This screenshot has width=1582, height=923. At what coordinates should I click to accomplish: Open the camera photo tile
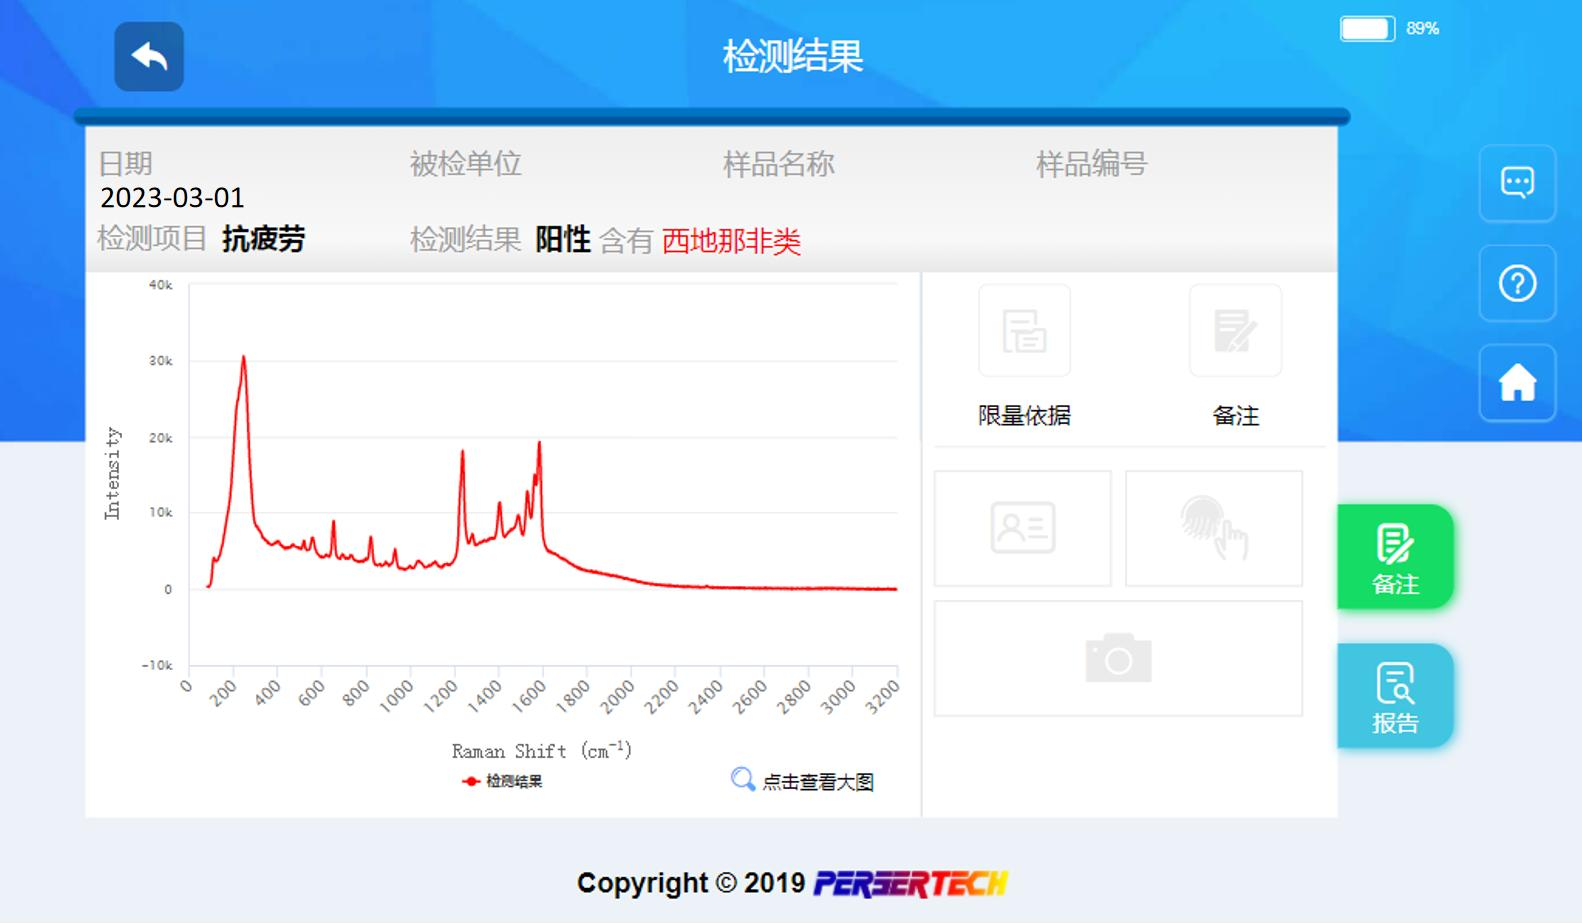[1118, 658]
